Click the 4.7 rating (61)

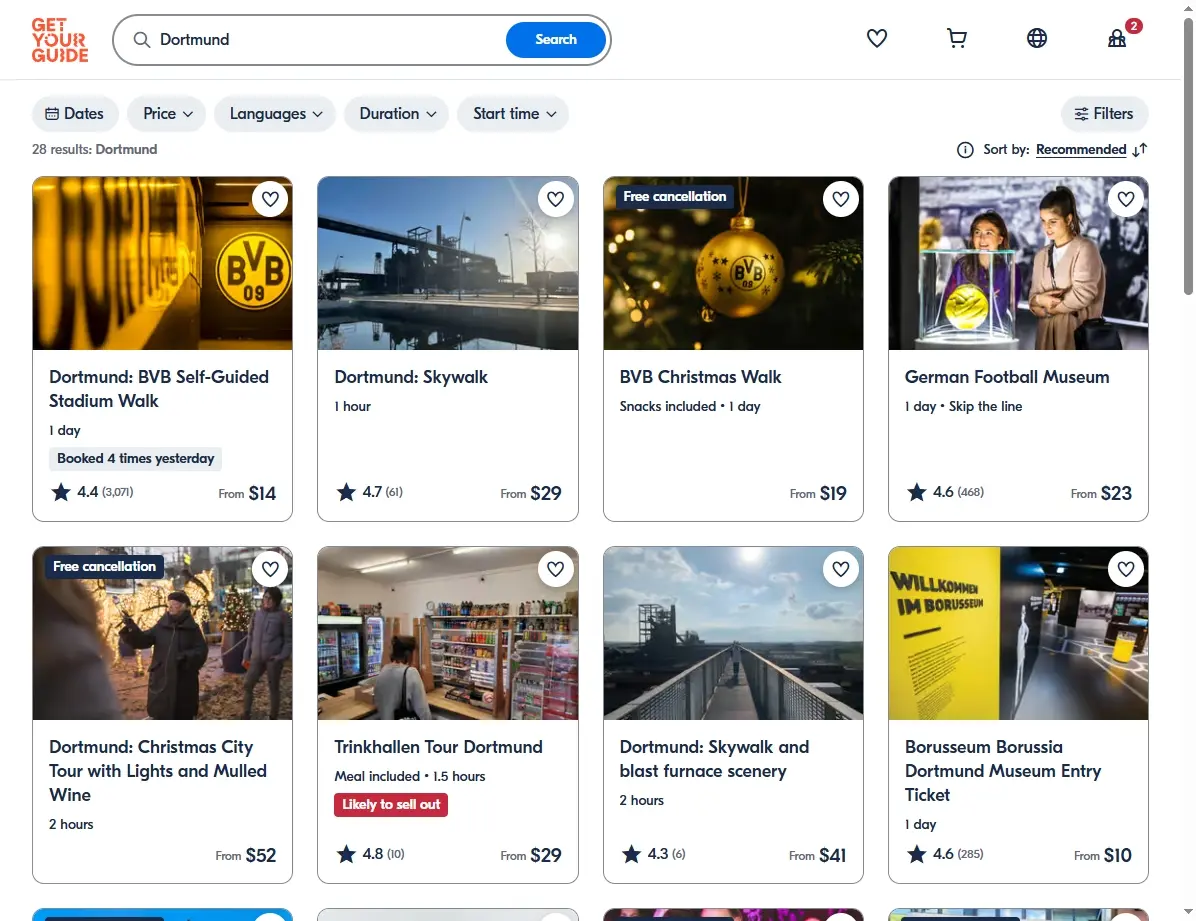click(x=370, y=492)
